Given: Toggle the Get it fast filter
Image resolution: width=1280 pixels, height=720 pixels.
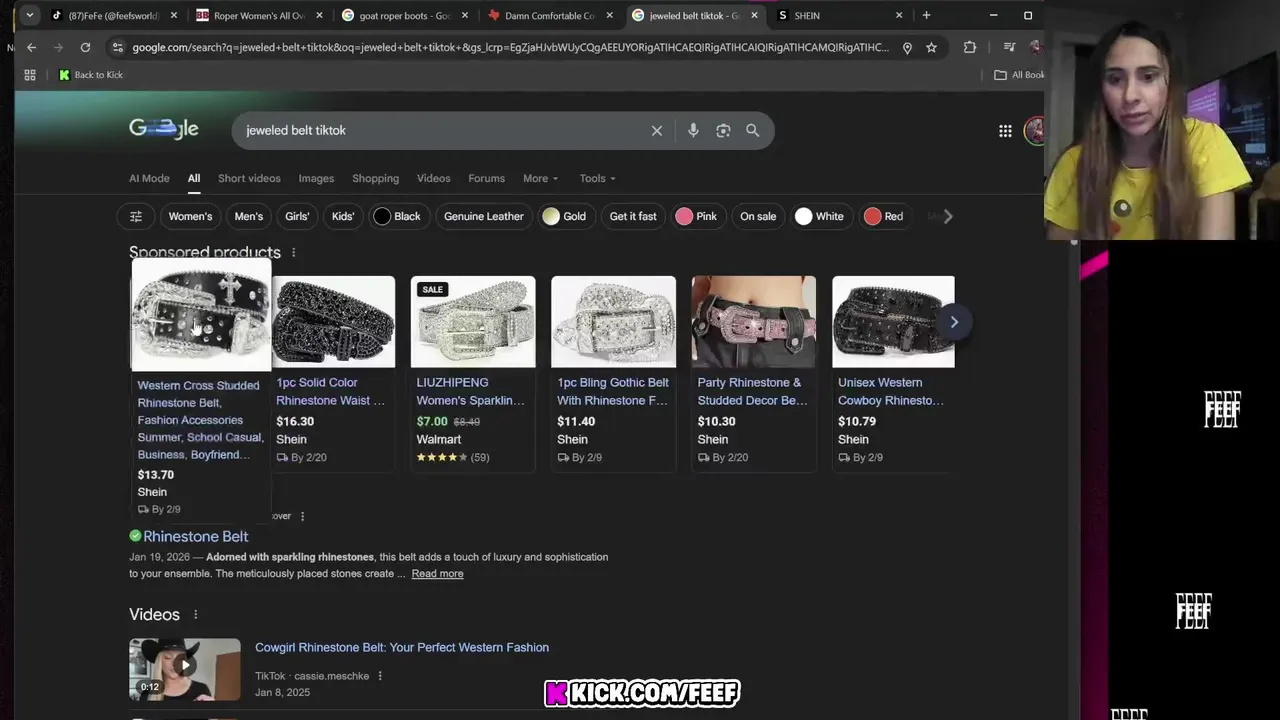Looking at the screenshot, I should tap(633, 216).
